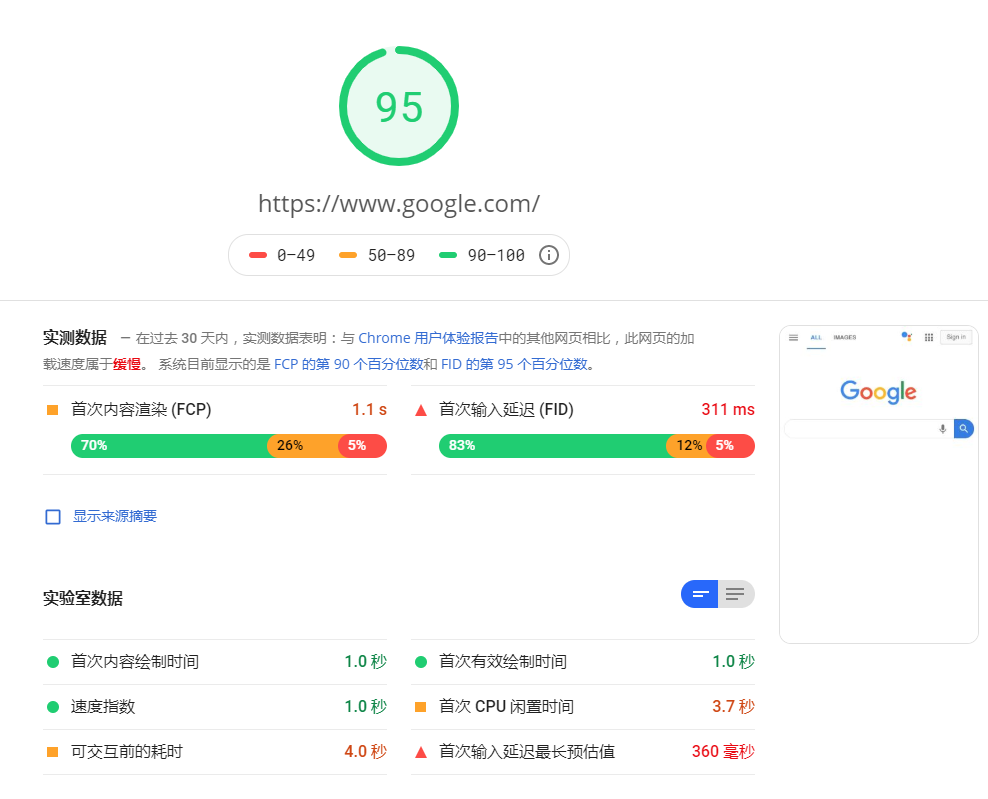This screenshot has height=799, width=988.
Task: Click the green 90-100 legend marker
Action: 448,255
